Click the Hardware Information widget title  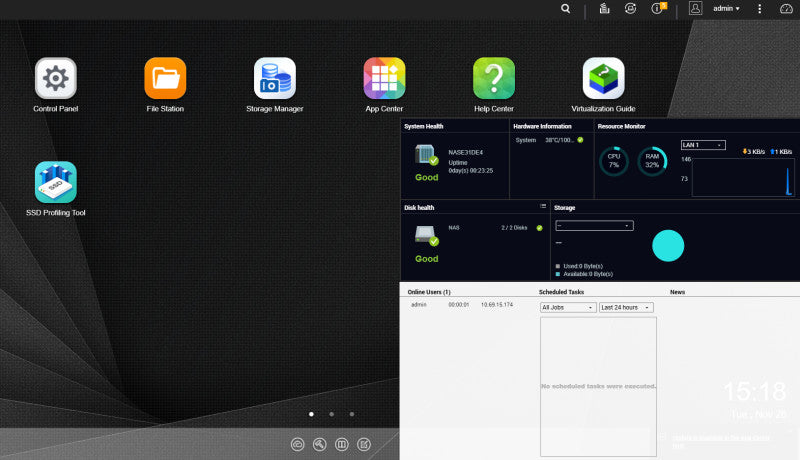(542, 126)
